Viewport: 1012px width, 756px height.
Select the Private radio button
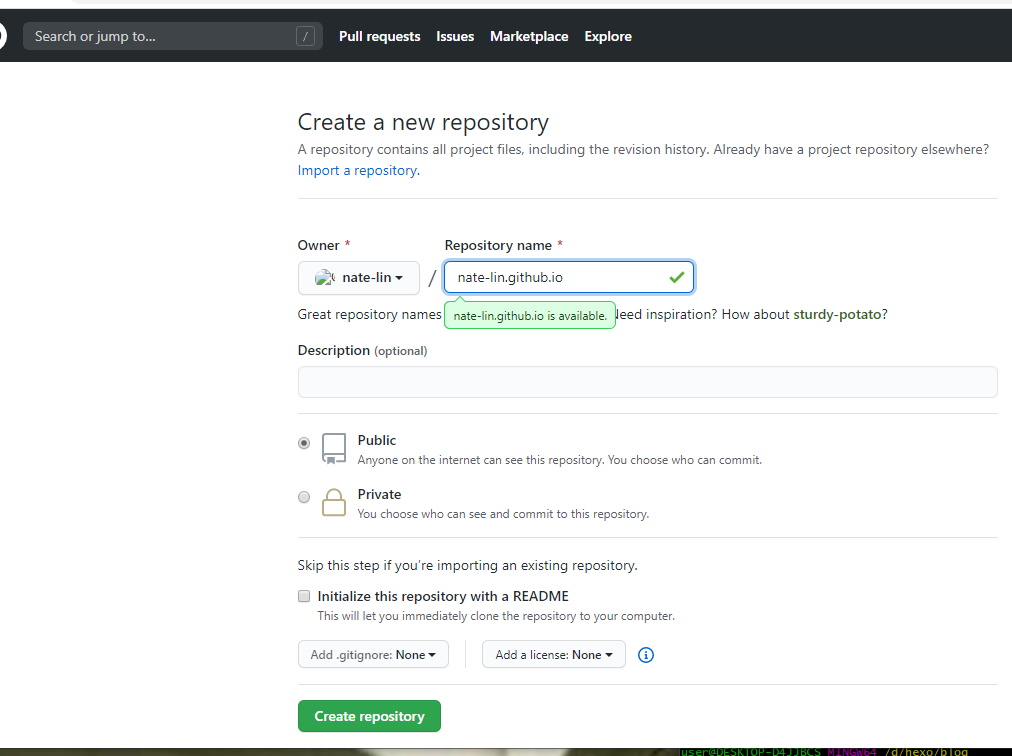click(x=304, y=497)
